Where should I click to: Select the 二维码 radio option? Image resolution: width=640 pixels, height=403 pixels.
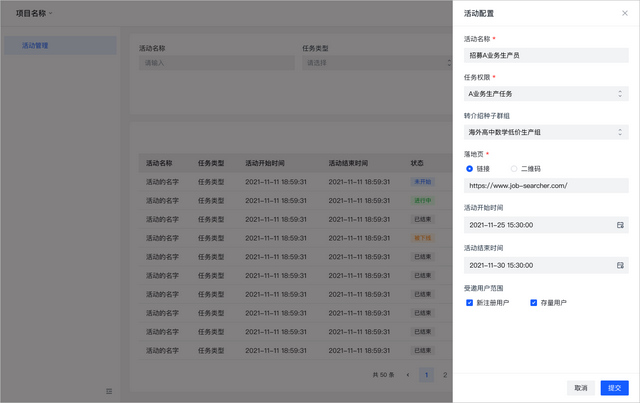(514, 169)
